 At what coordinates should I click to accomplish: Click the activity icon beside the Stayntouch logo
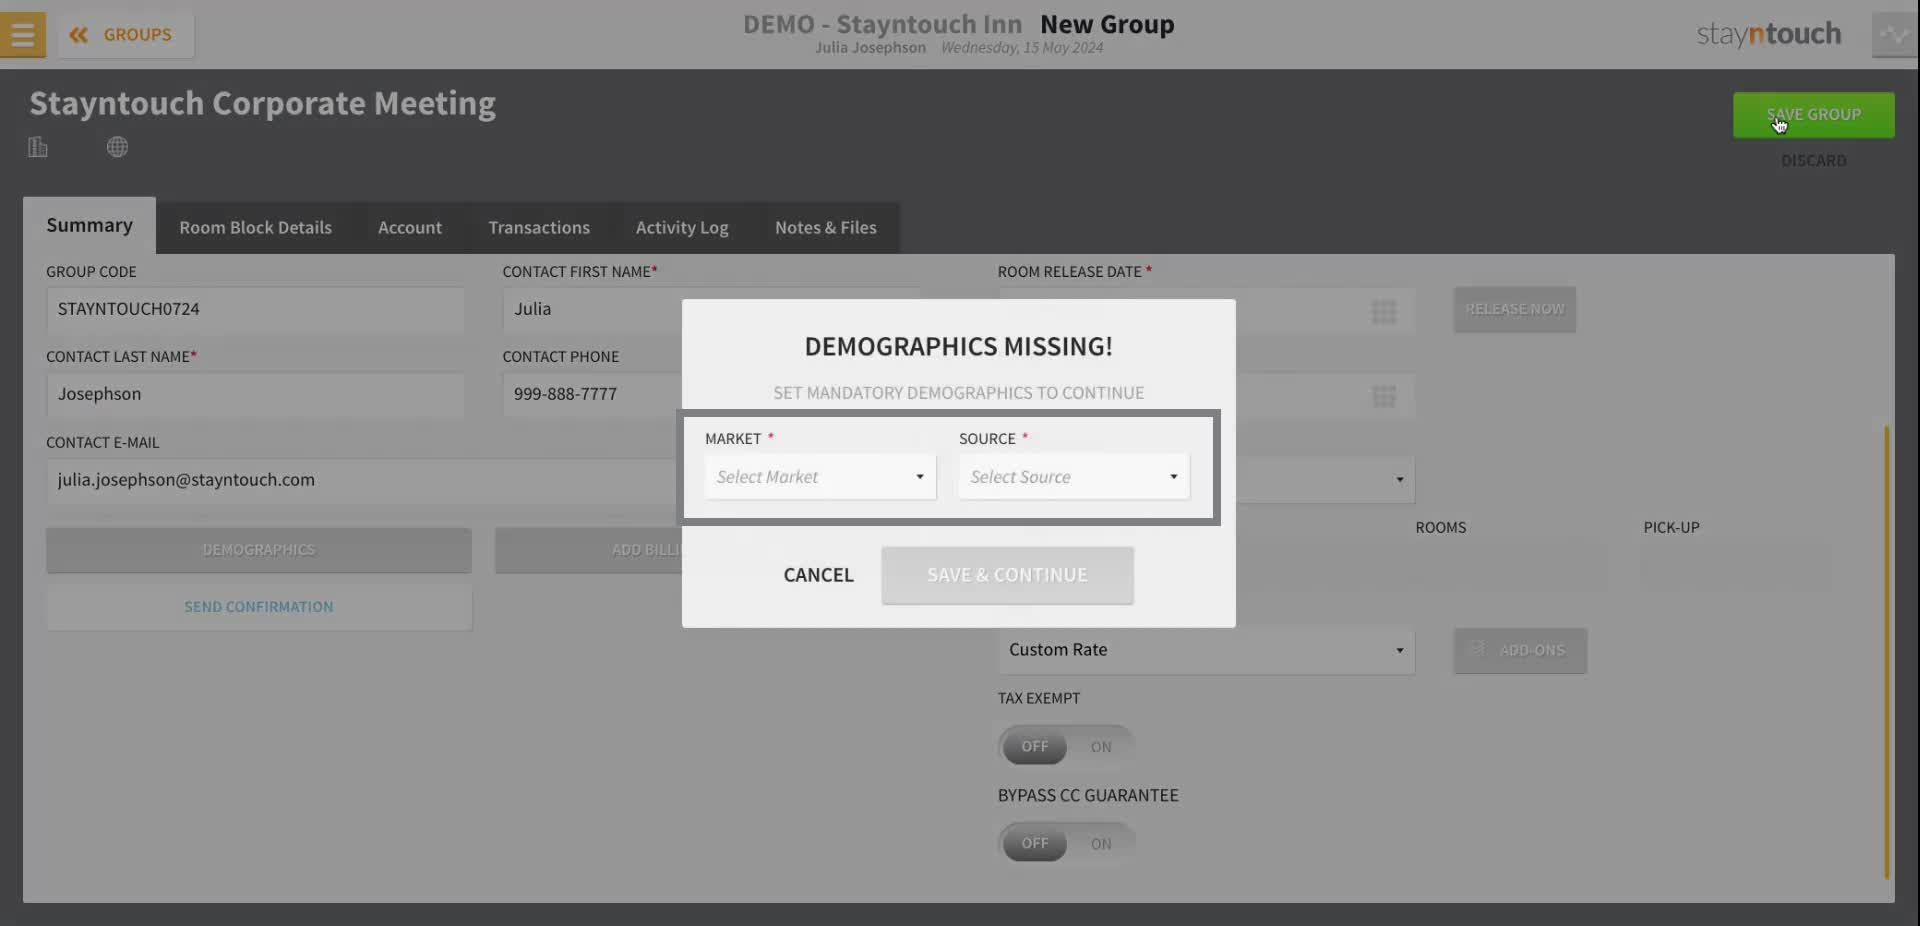[1894, 35]
